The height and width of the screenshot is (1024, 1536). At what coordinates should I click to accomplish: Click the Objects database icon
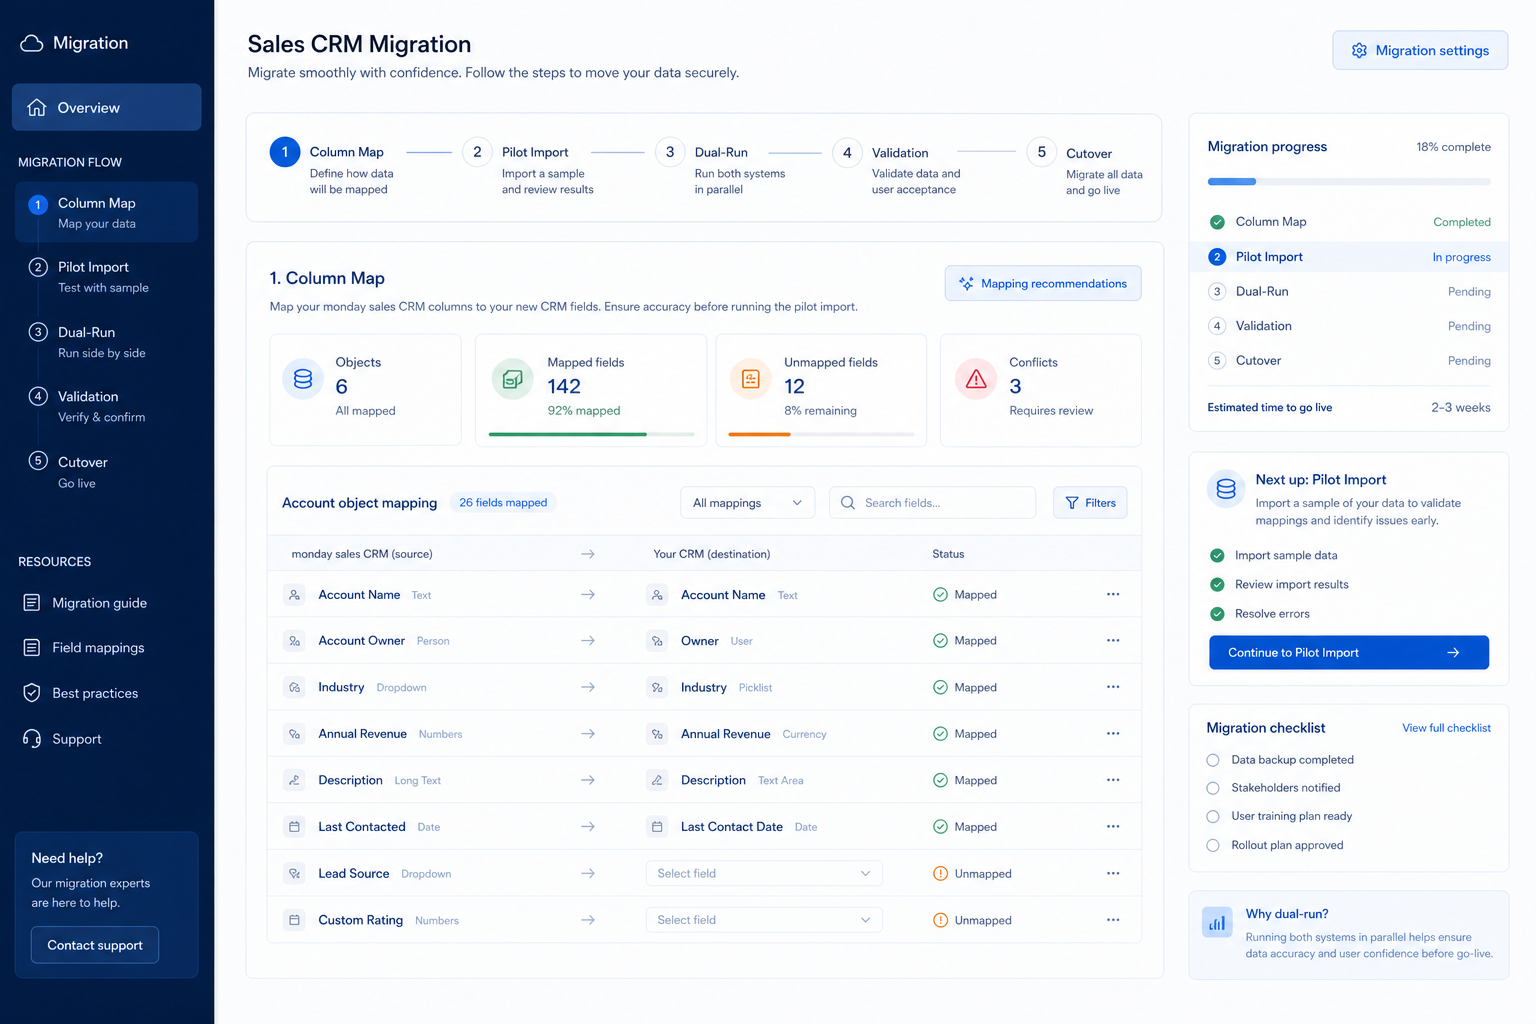coord(303,379)
